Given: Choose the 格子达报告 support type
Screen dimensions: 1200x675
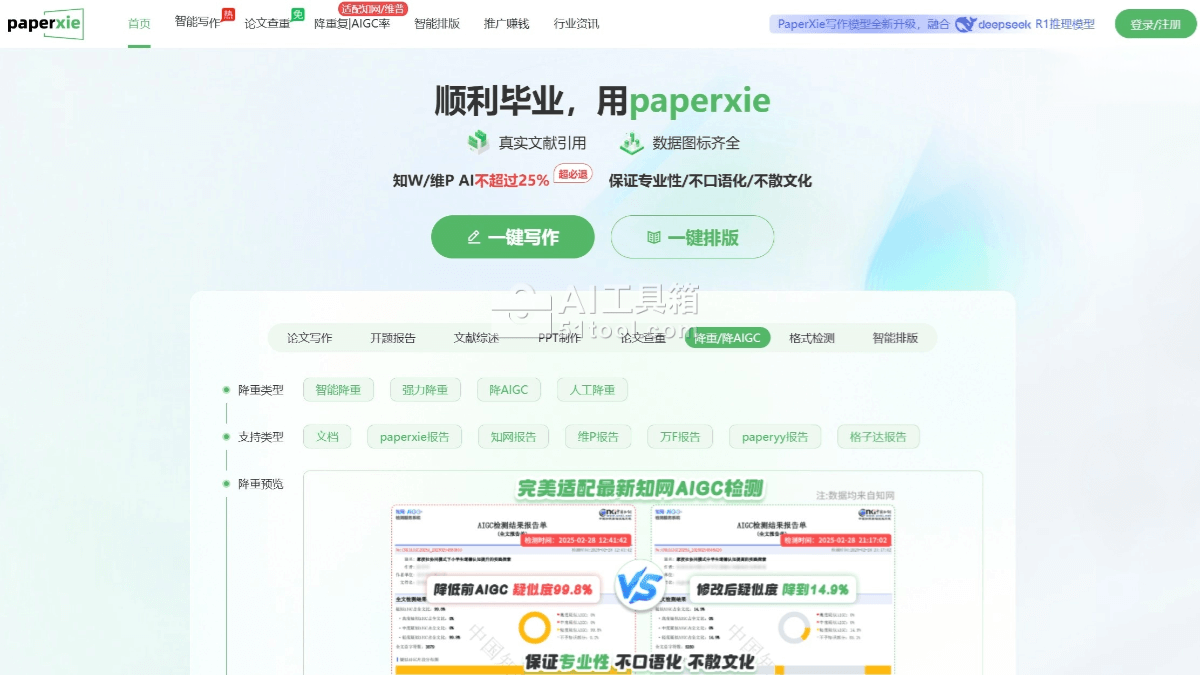Looking at the screenshot, I should [x=878, y=437].
